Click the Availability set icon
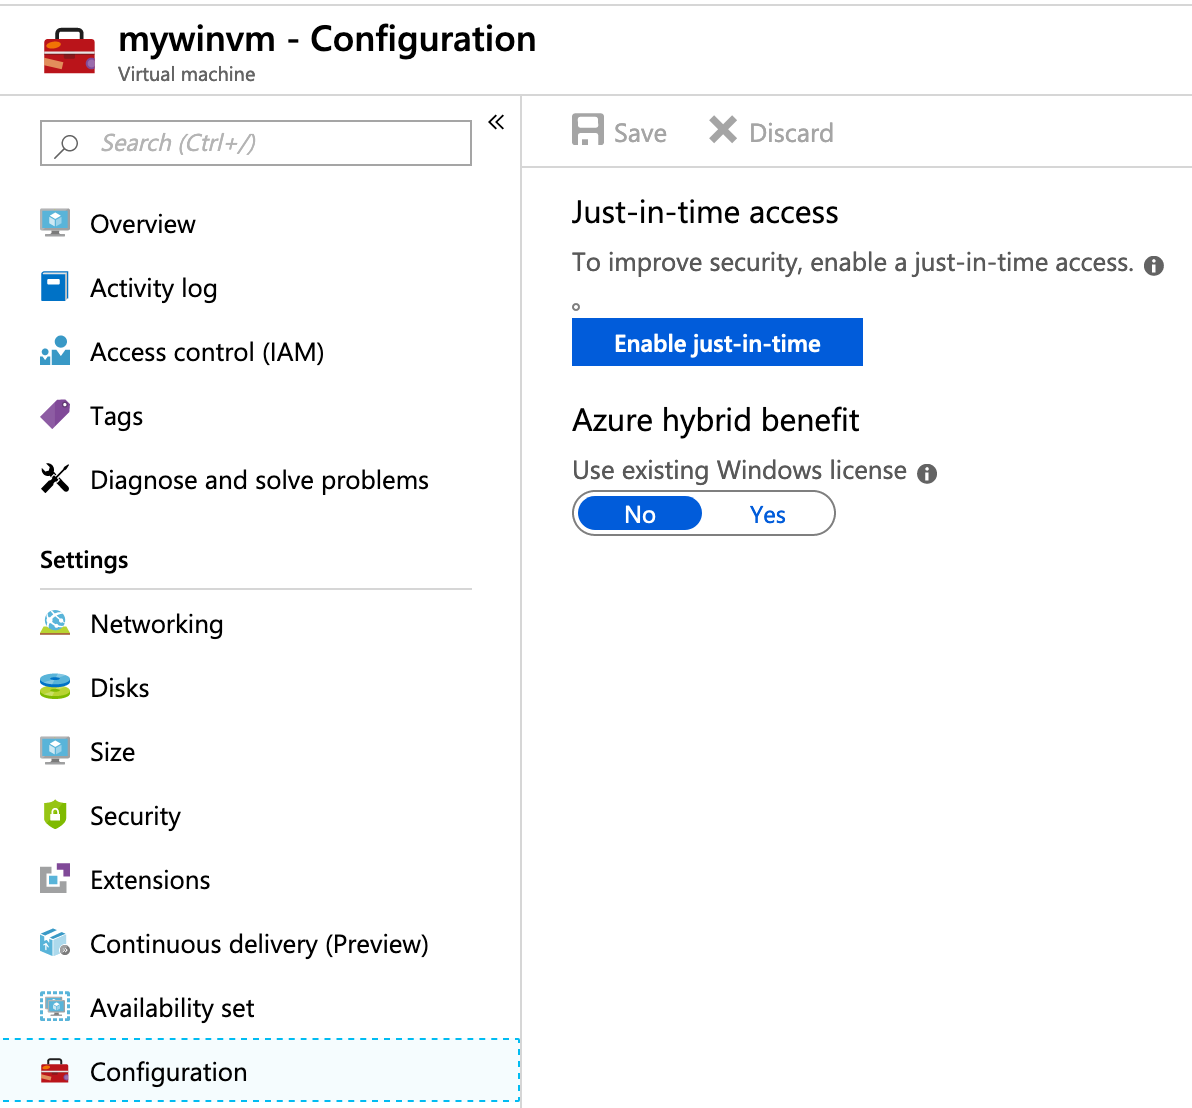 (x=55, y=1006)
